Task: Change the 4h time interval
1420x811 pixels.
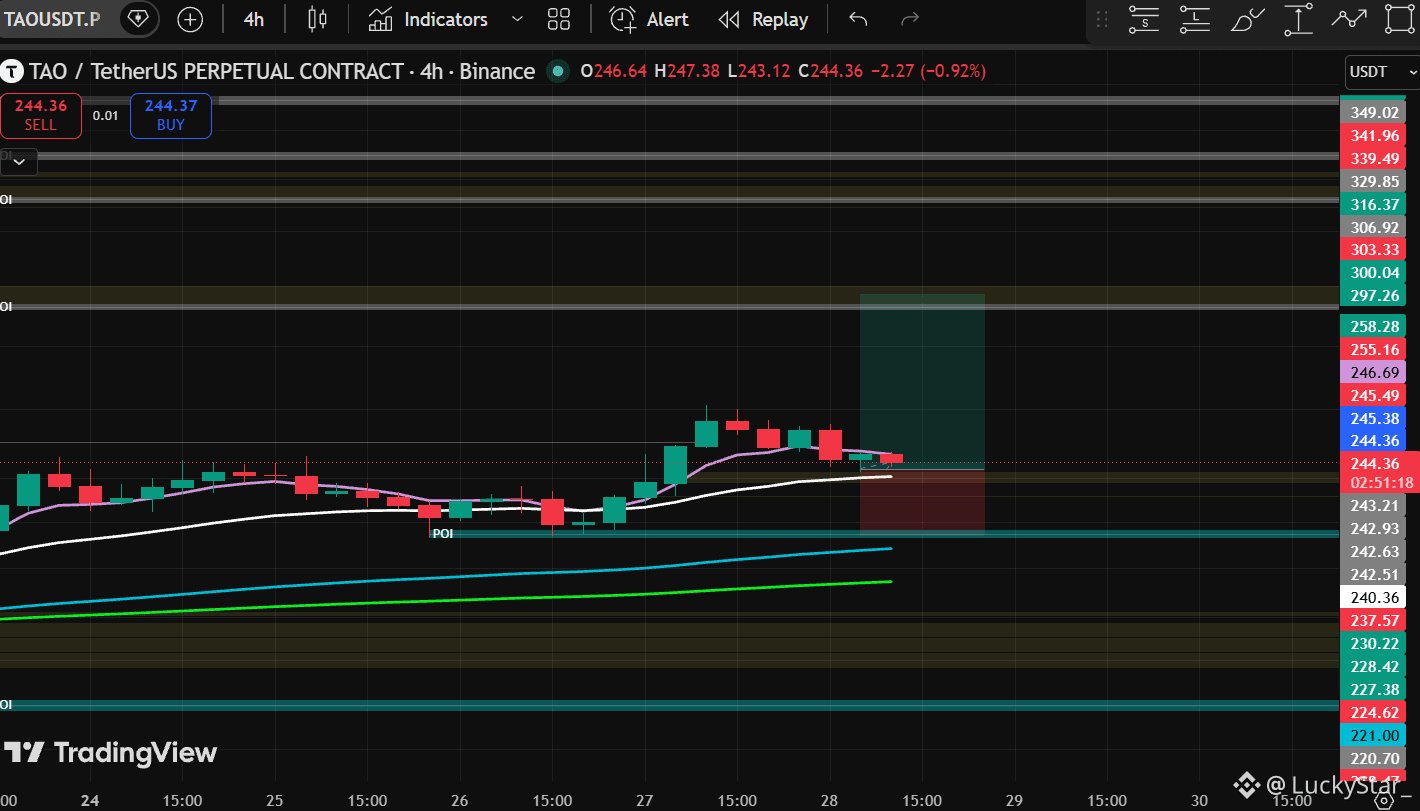Action: (x=254, y=19)
